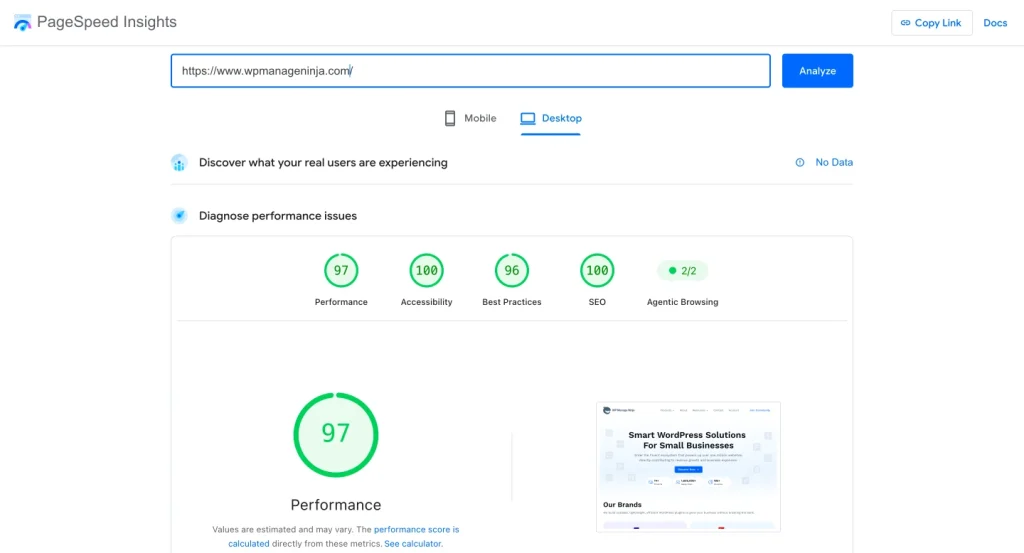
Task: Click the No Data link
Action: pyautogui.click(x=834, y=163)
